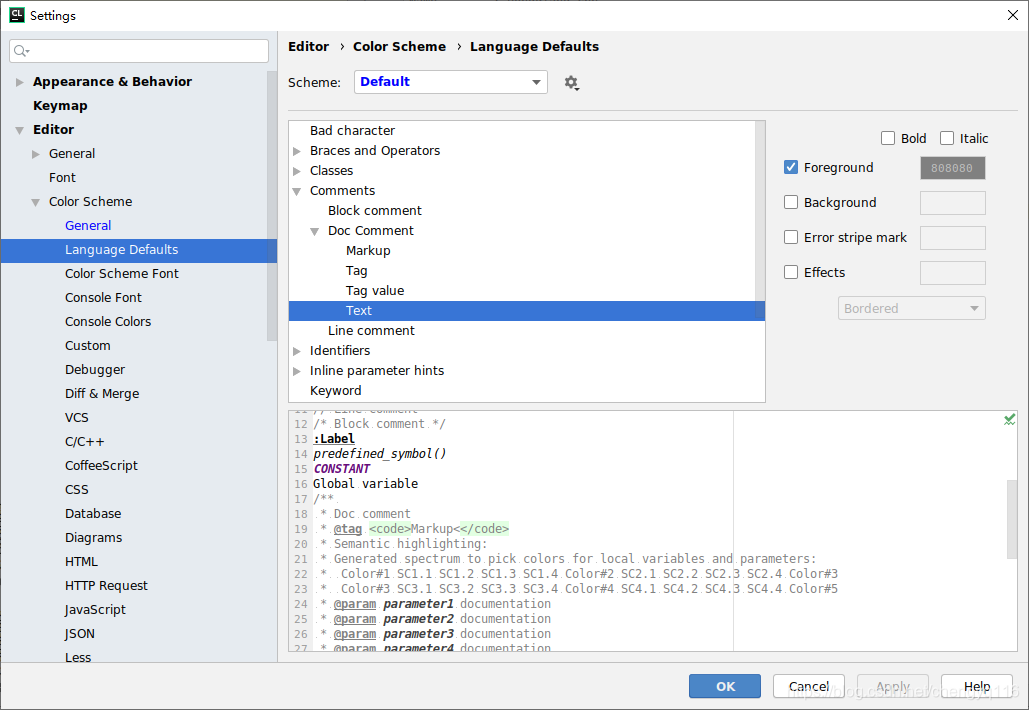Enable the Italic checkbox
This screenshot has height=710, width=1029.
(947, 138)
